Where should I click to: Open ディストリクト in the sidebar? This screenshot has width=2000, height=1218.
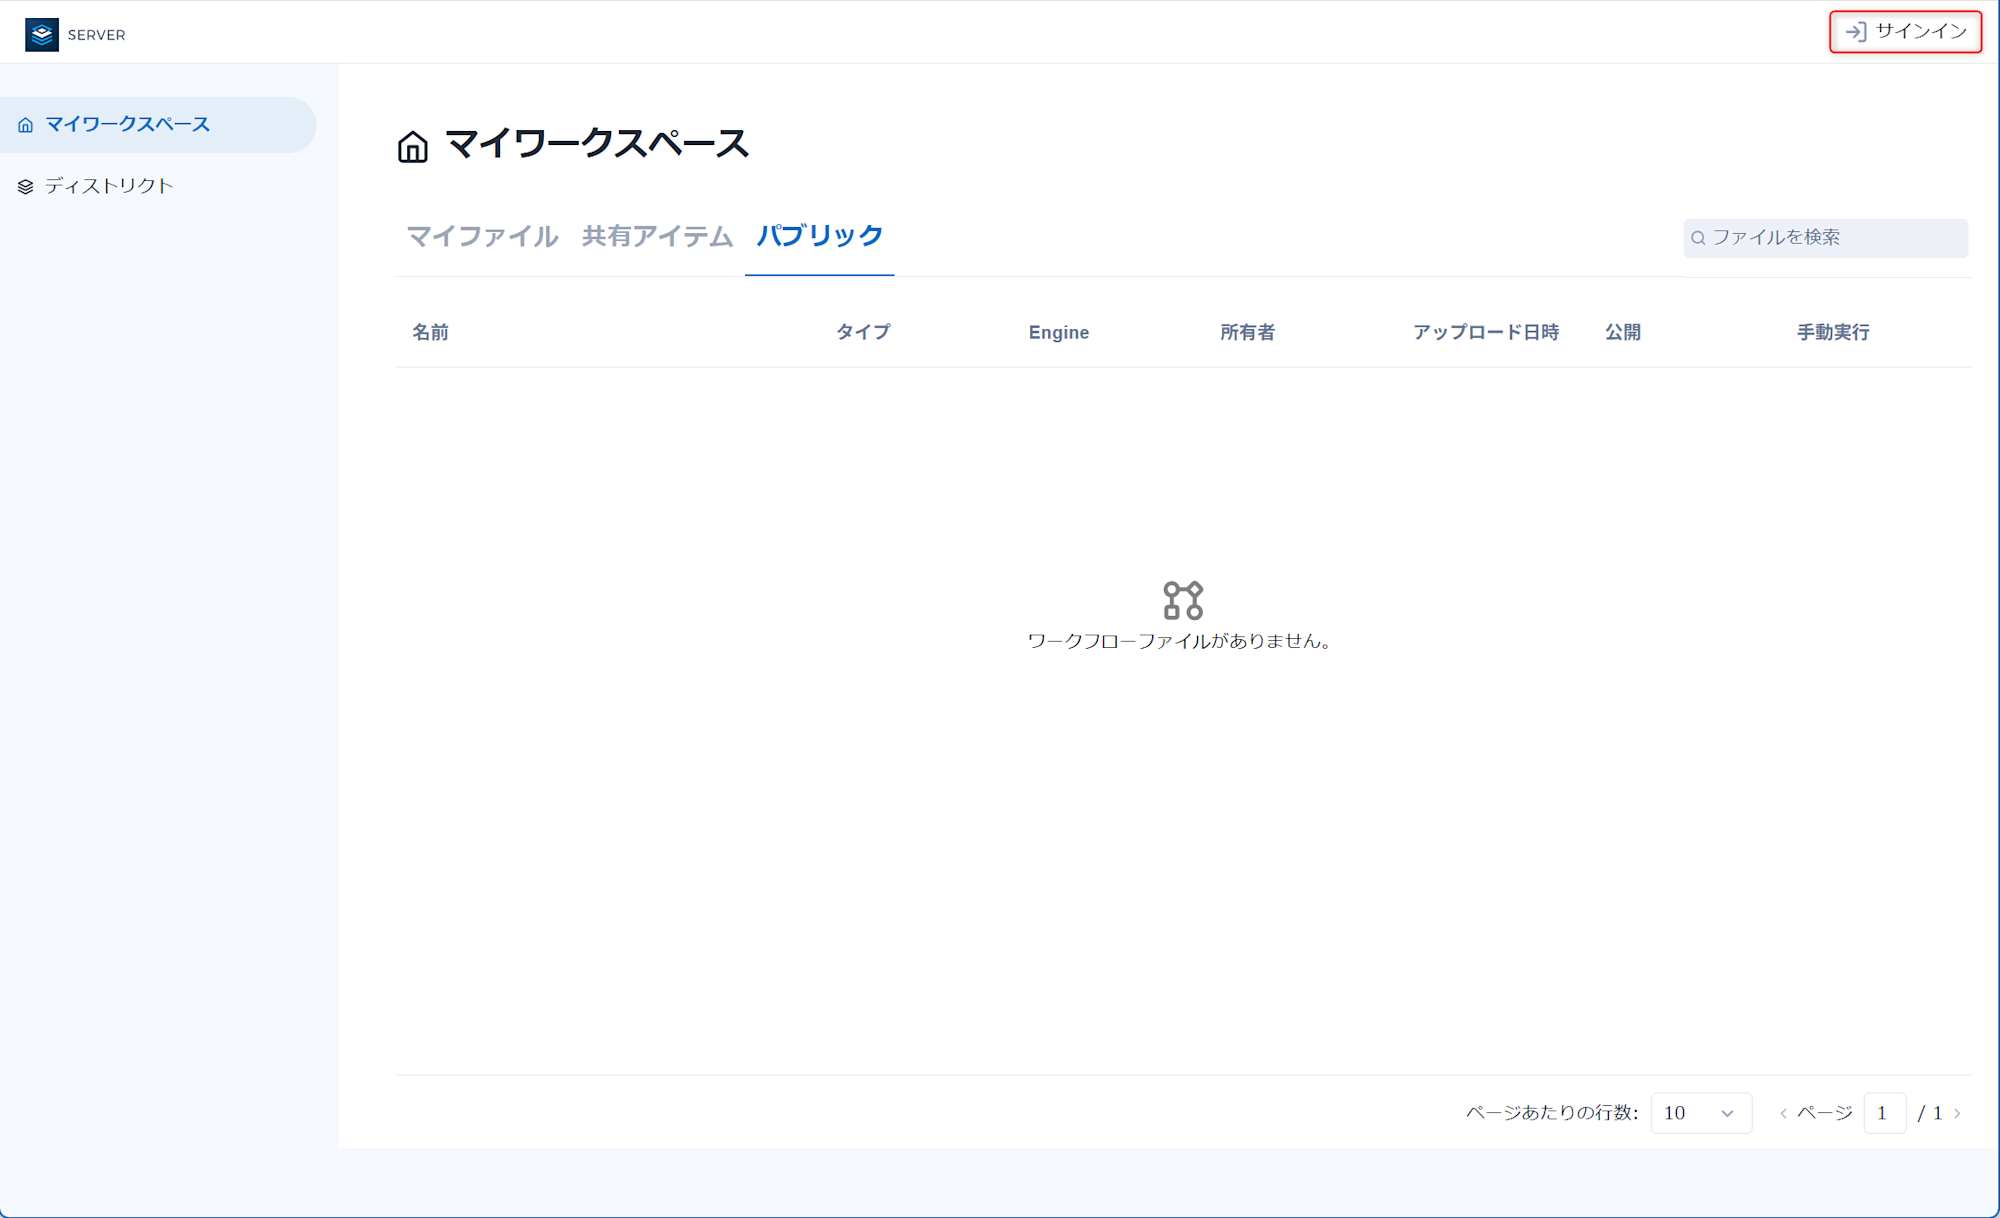108,186
